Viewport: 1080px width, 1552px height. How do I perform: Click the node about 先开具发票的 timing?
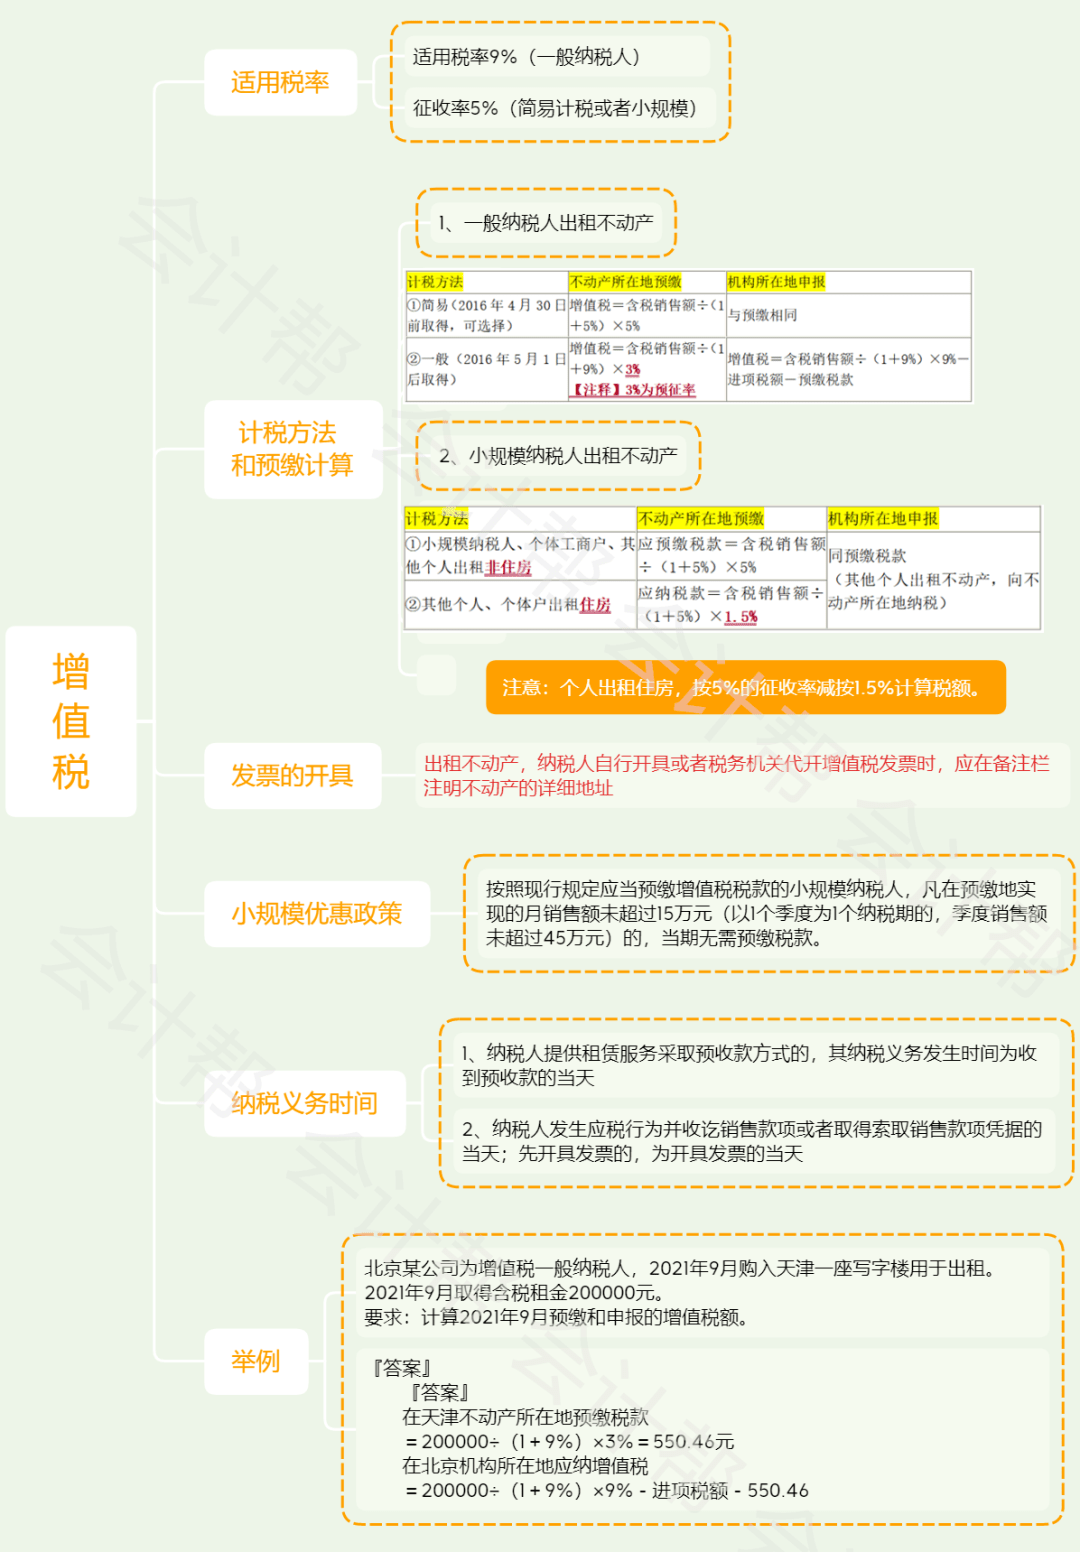(752, 1141)
